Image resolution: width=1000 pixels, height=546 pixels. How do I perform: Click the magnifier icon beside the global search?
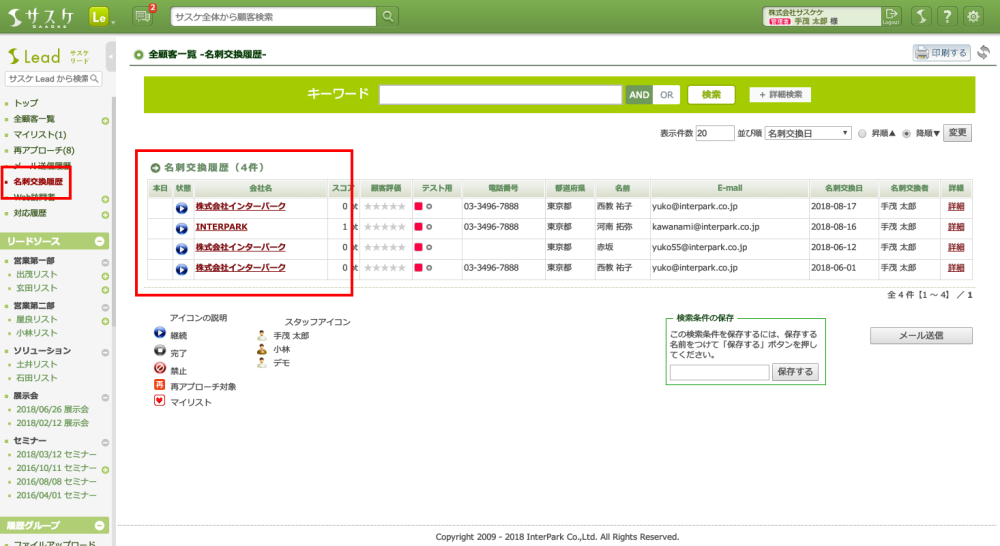tap(387, 17)
